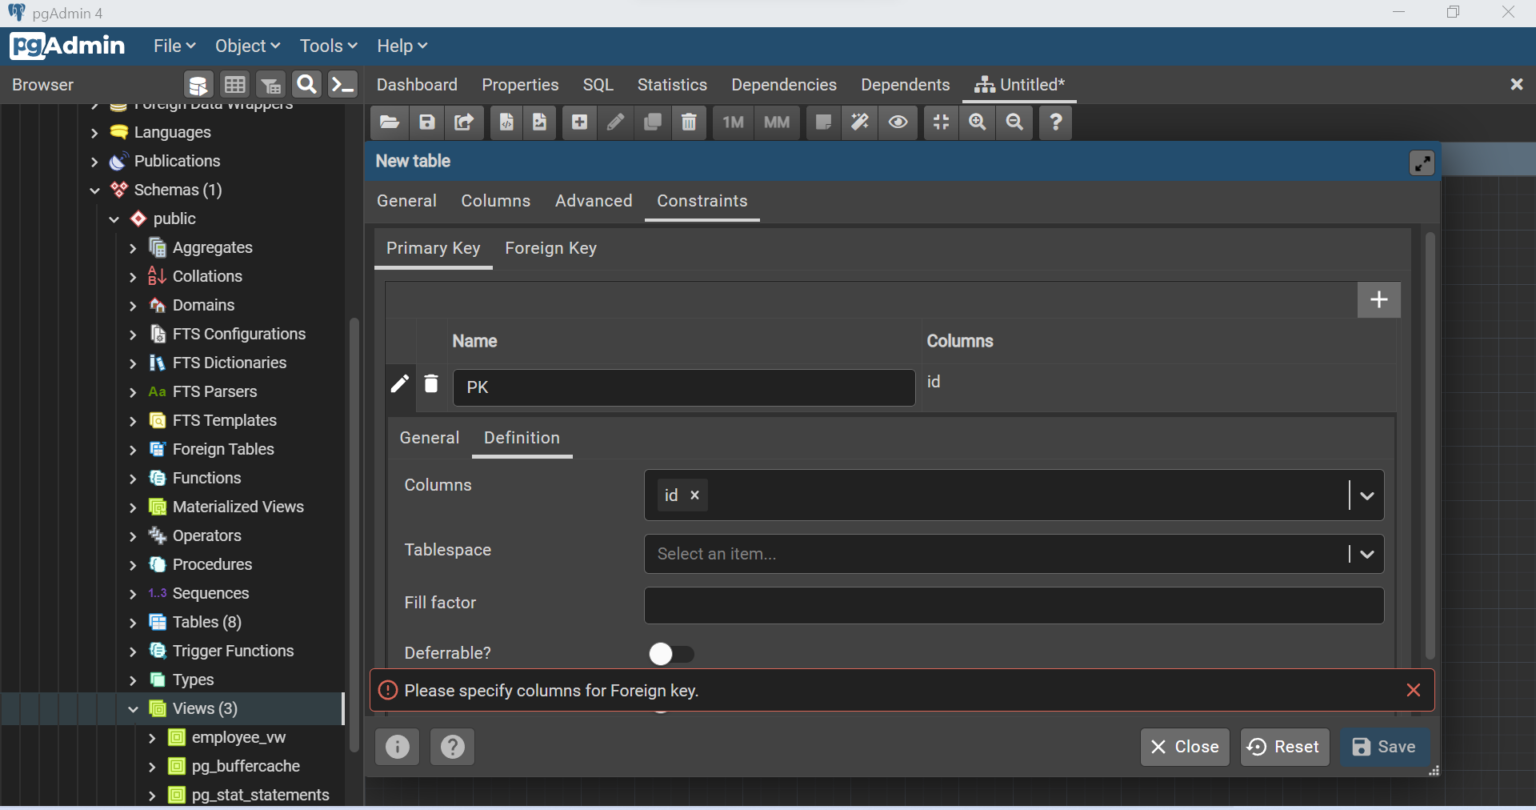Image resolution: width=1536 pixels, height=810 pixels.
Task: Switch to the Foreign Key tab
Action: pos(551,248)
